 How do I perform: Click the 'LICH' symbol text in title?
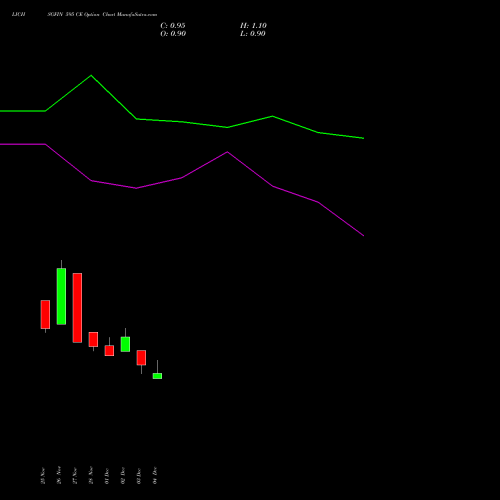18,14
